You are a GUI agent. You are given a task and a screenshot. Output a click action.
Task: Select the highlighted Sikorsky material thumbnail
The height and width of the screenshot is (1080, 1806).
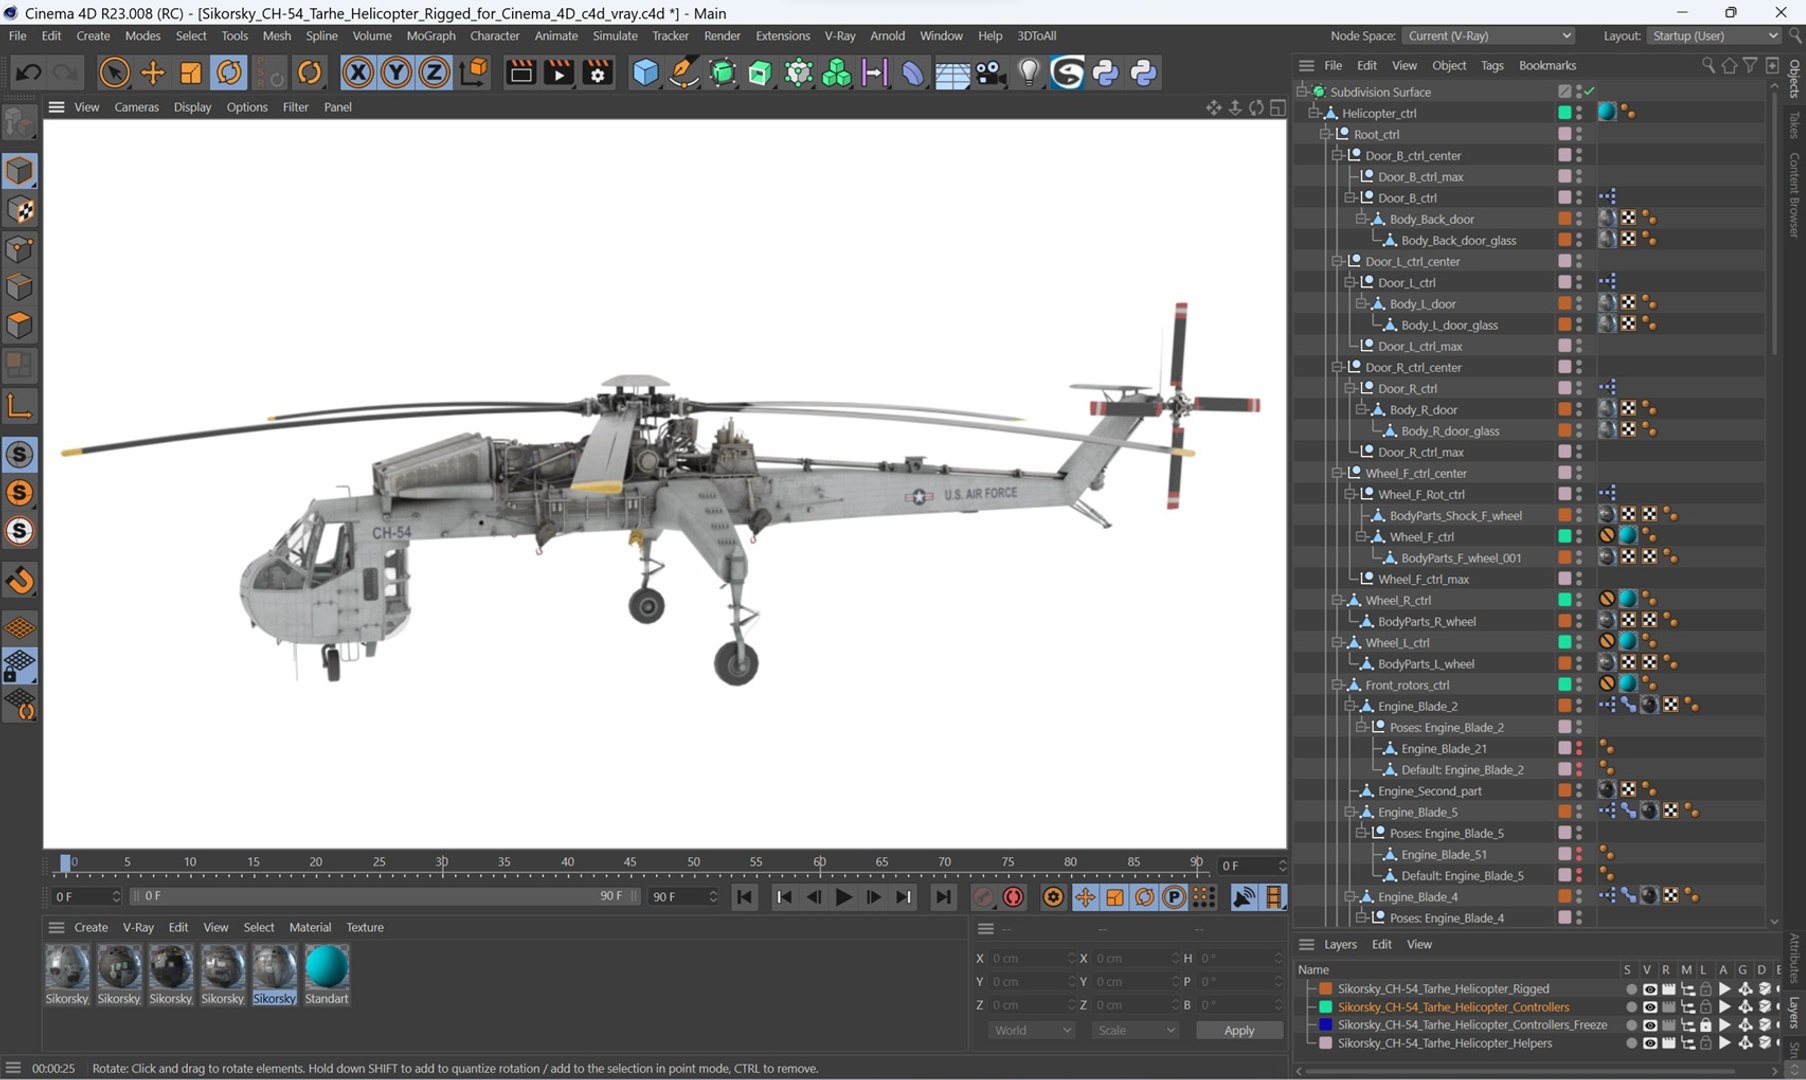275,974
